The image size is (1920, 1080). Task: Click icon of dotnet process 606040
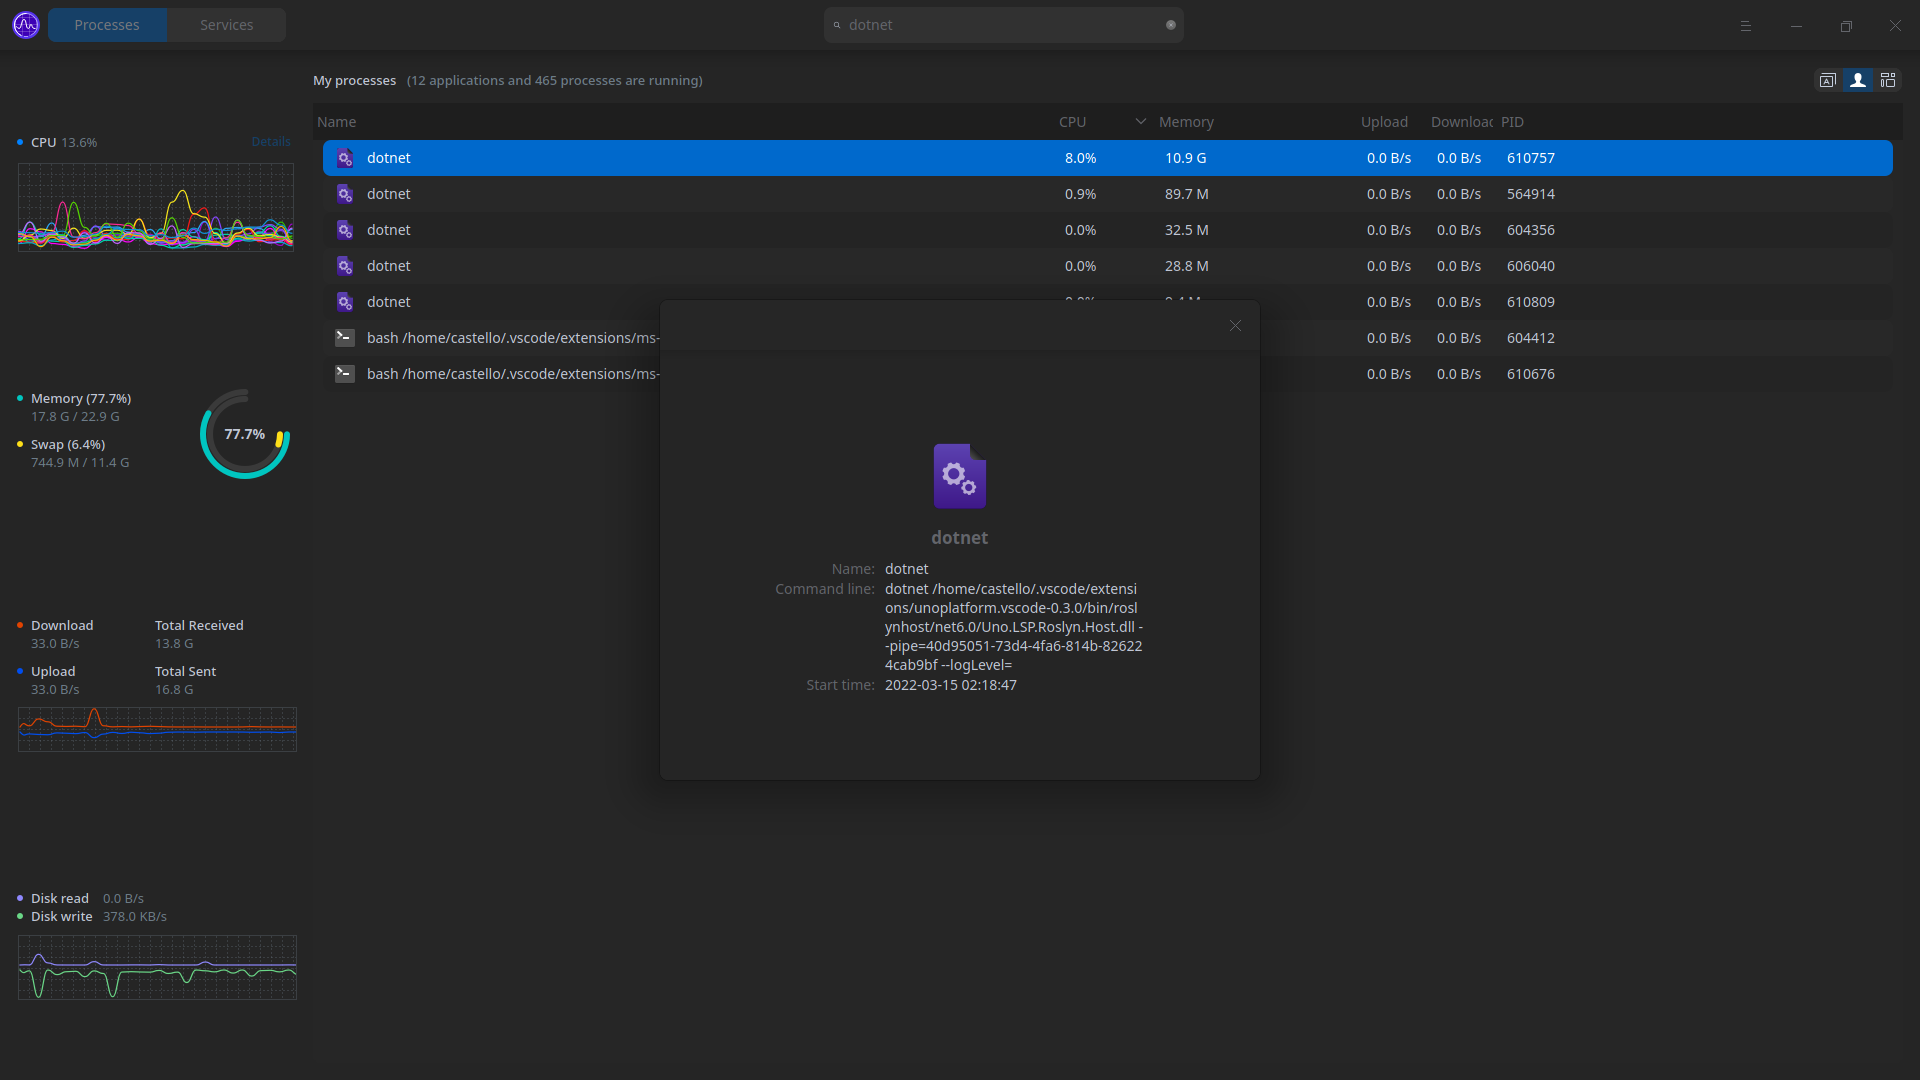click(x=345, y=266)
